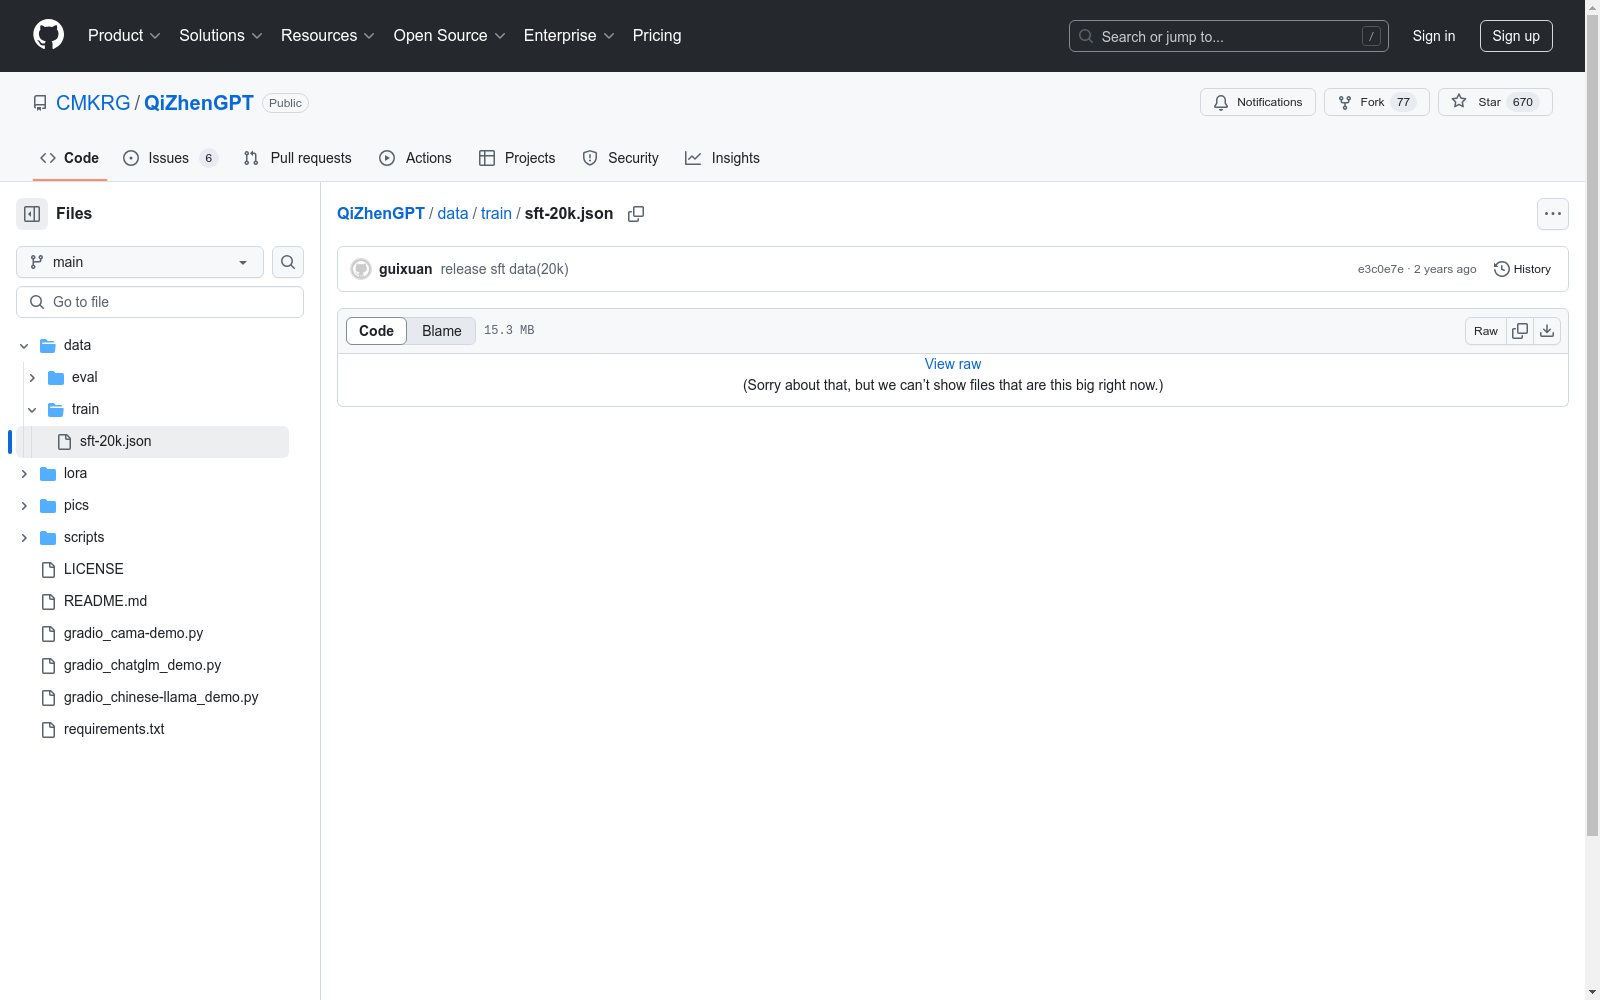This screenshot has height=1000, width=1600.
Task: Copy the raw file contents
Action: (1520, 331)
